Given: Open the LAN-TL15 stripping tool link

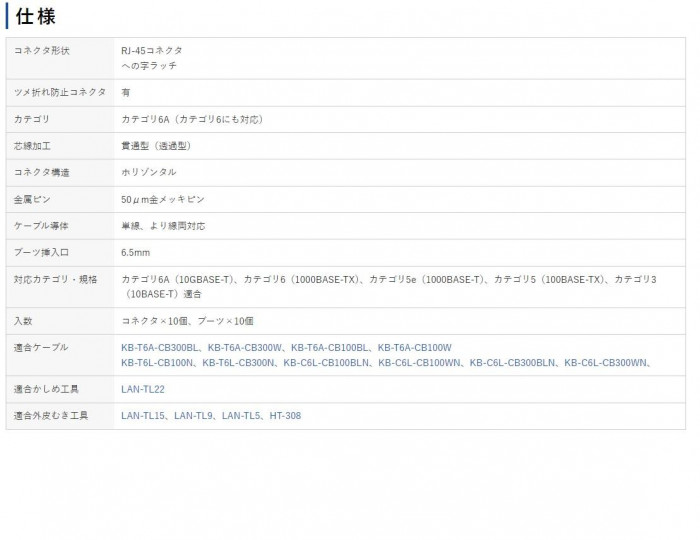Looking at the screenshot, I should coord(143,415).
